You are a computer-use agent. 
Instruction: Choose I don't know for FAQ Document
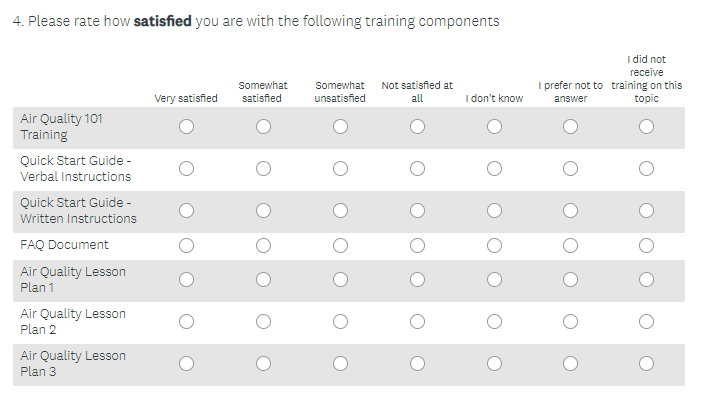(494, 246)
